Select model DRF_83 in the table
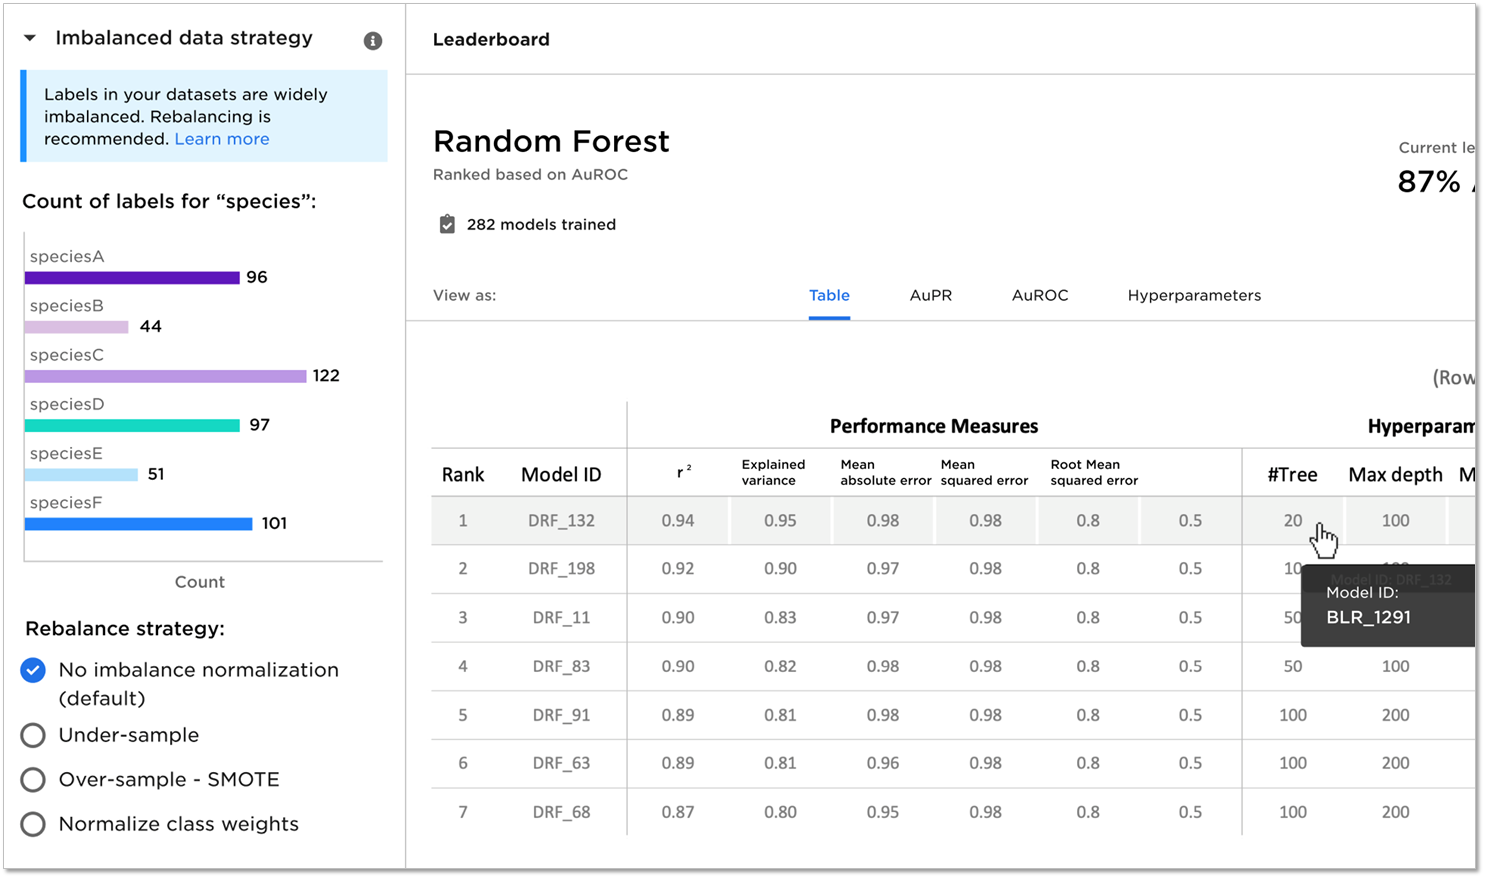The width and height of the screenshot is (1485, 878). [561, 667]
